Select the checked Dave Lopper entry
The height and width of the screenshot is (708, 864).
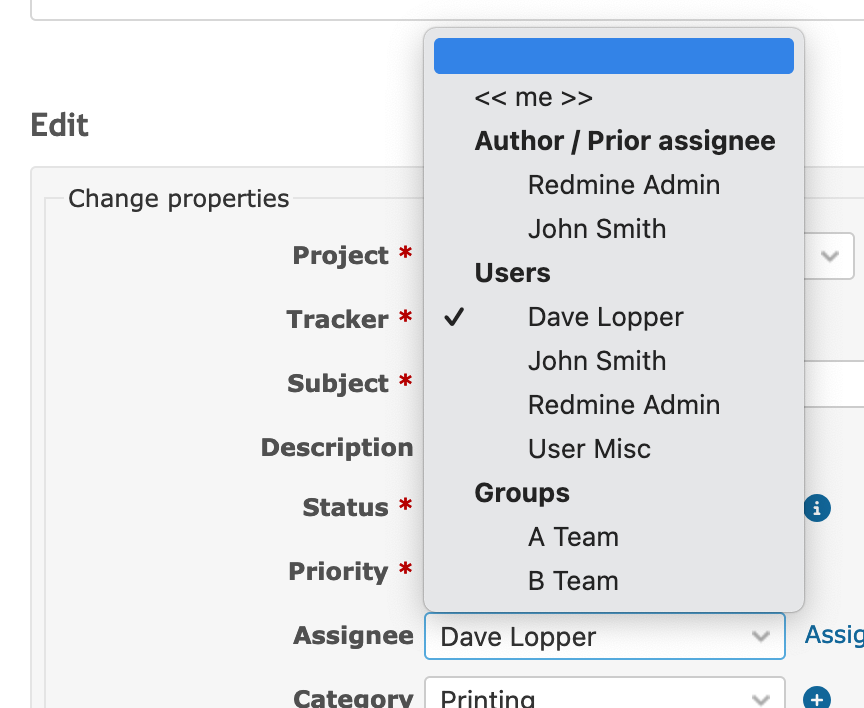(x=604, y=317)
